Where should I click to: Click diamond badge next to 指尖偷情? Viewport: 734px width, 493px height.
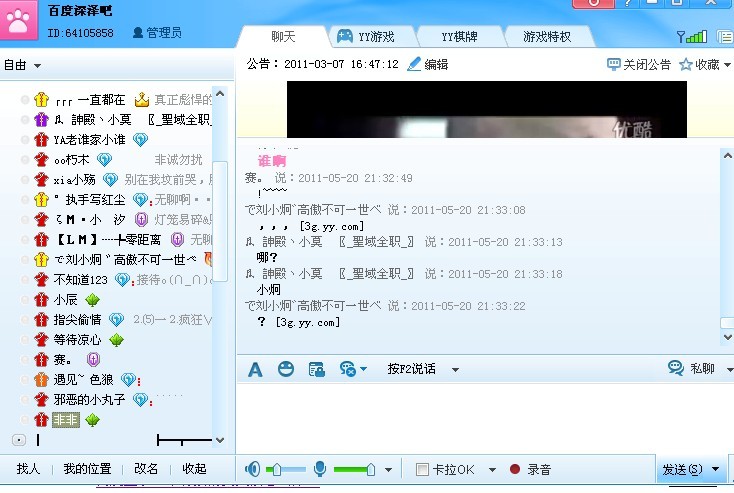117,320
